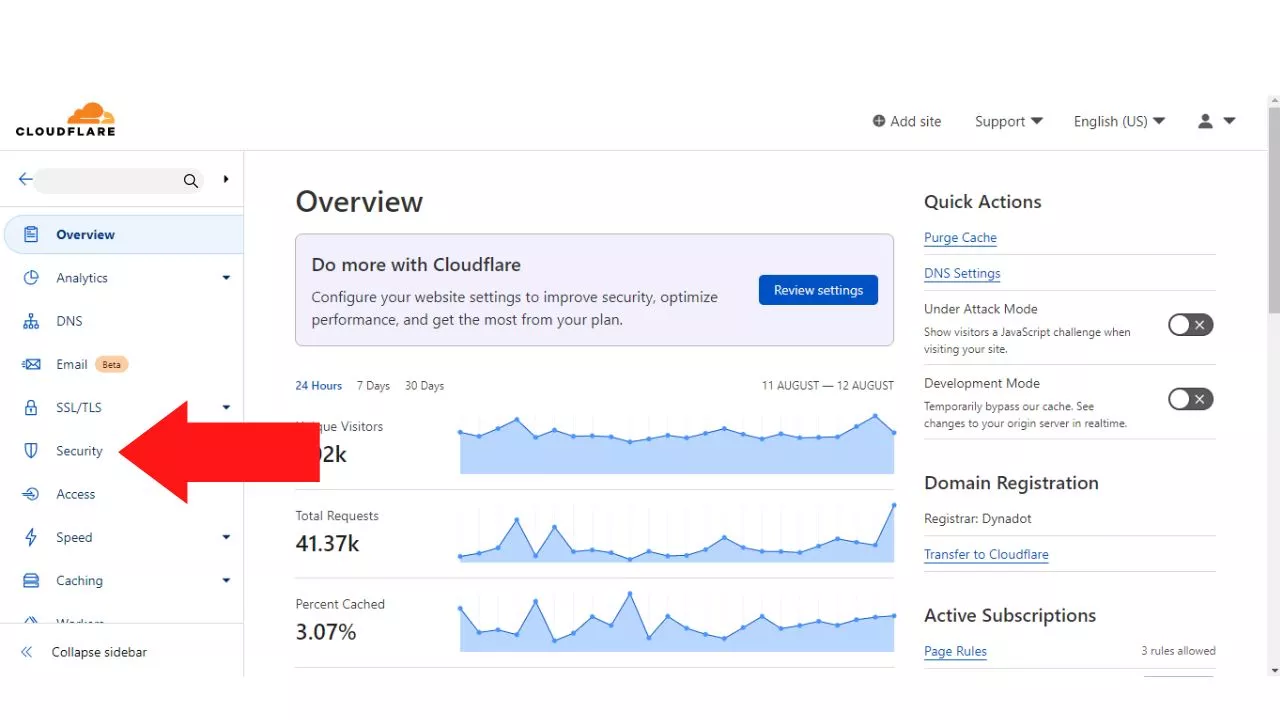Click the double-chevron collapse sidebar icon

click(27, 652)
